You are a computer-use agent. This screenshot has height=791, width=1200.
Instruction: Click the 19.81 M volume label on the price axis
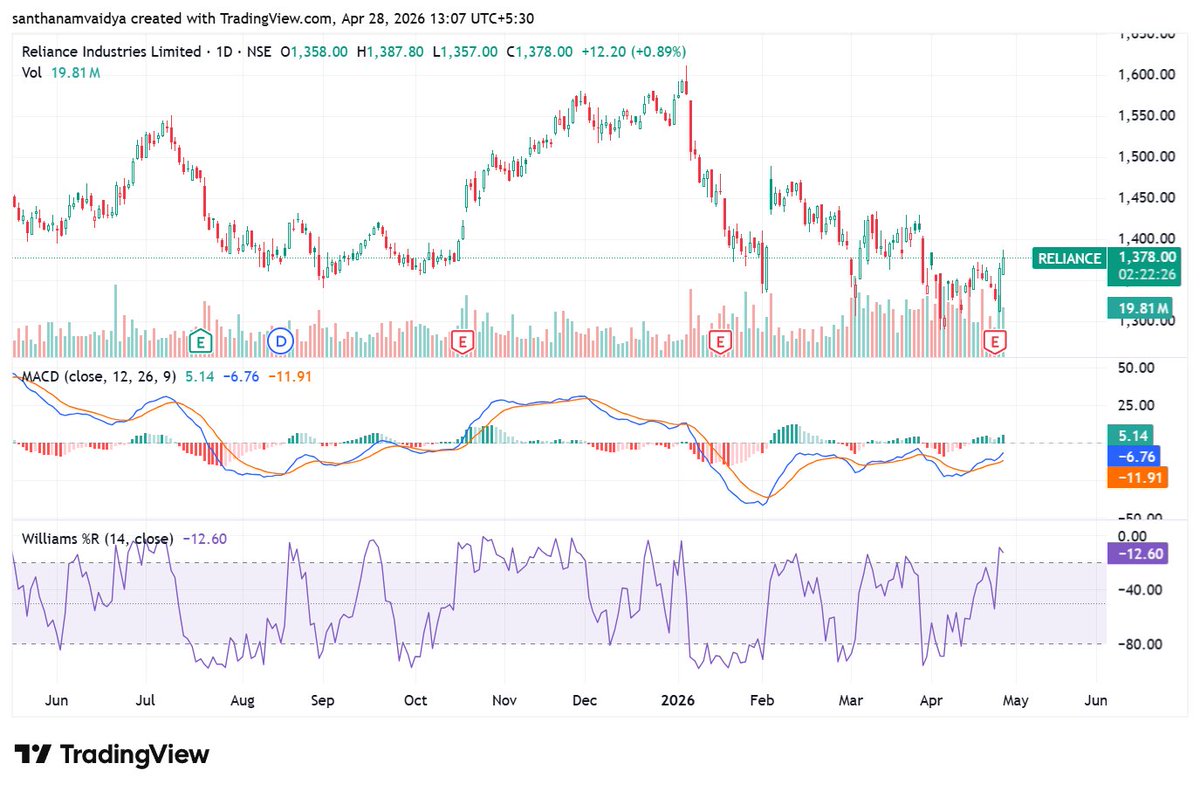[1139, 308]
